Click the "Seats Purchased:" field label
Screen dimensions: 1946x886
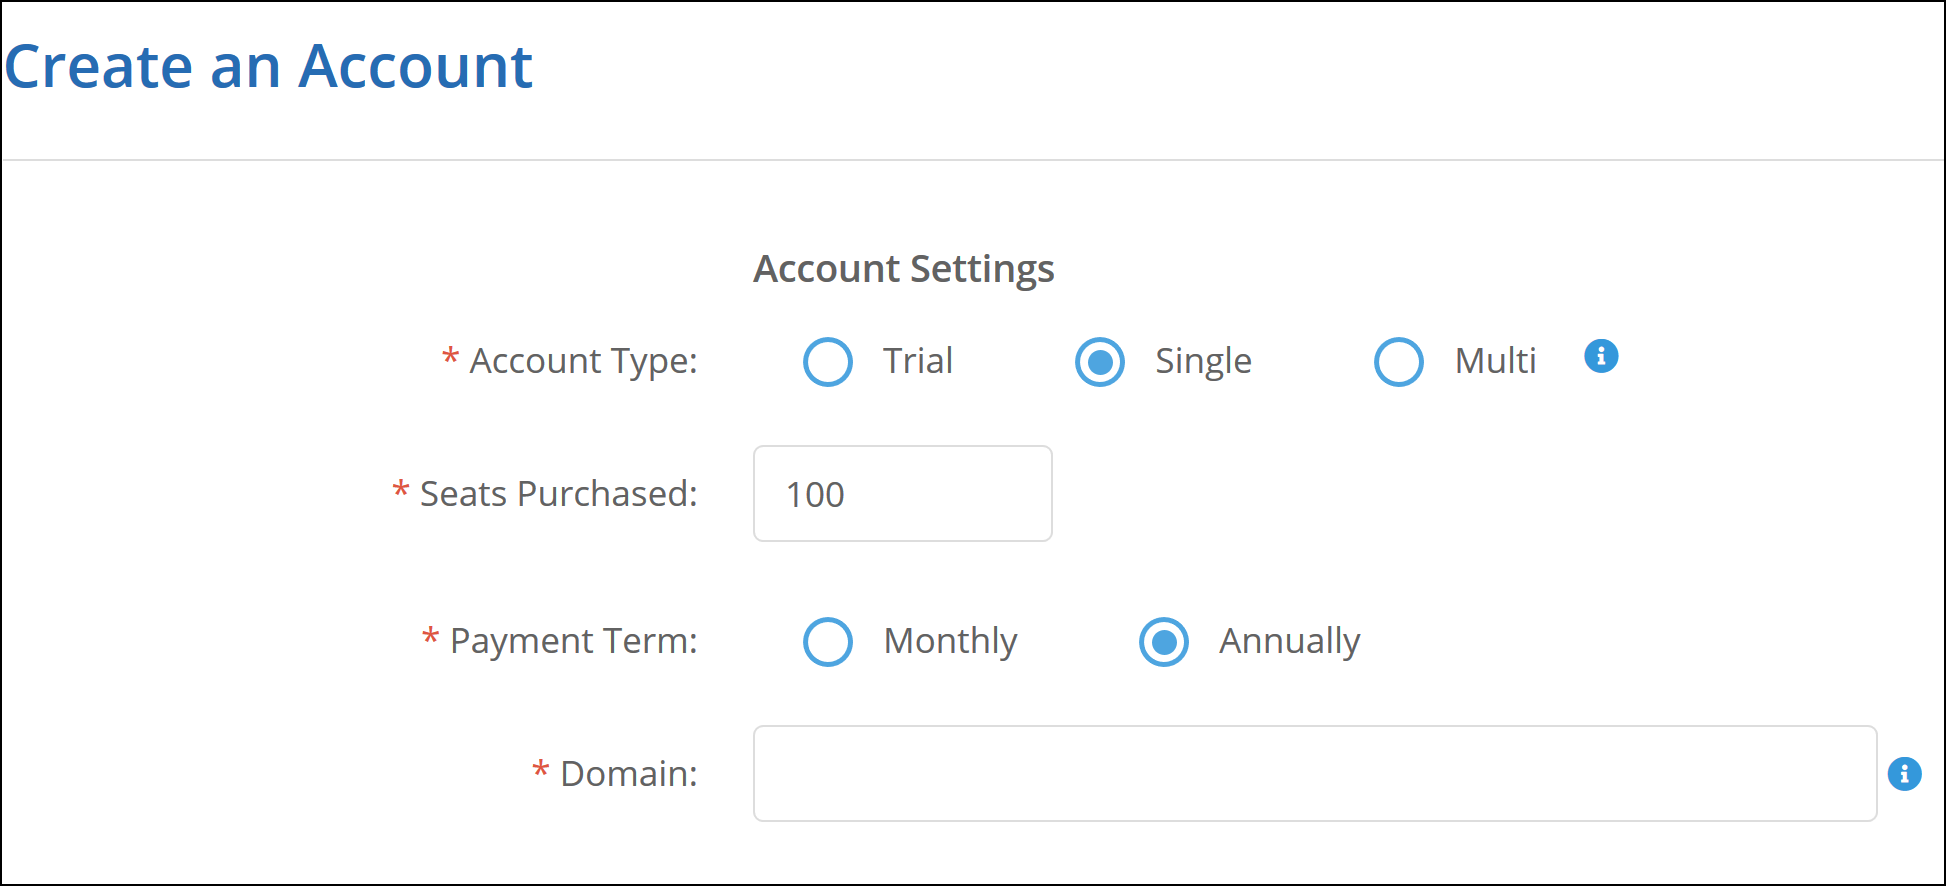coord(558,494)
